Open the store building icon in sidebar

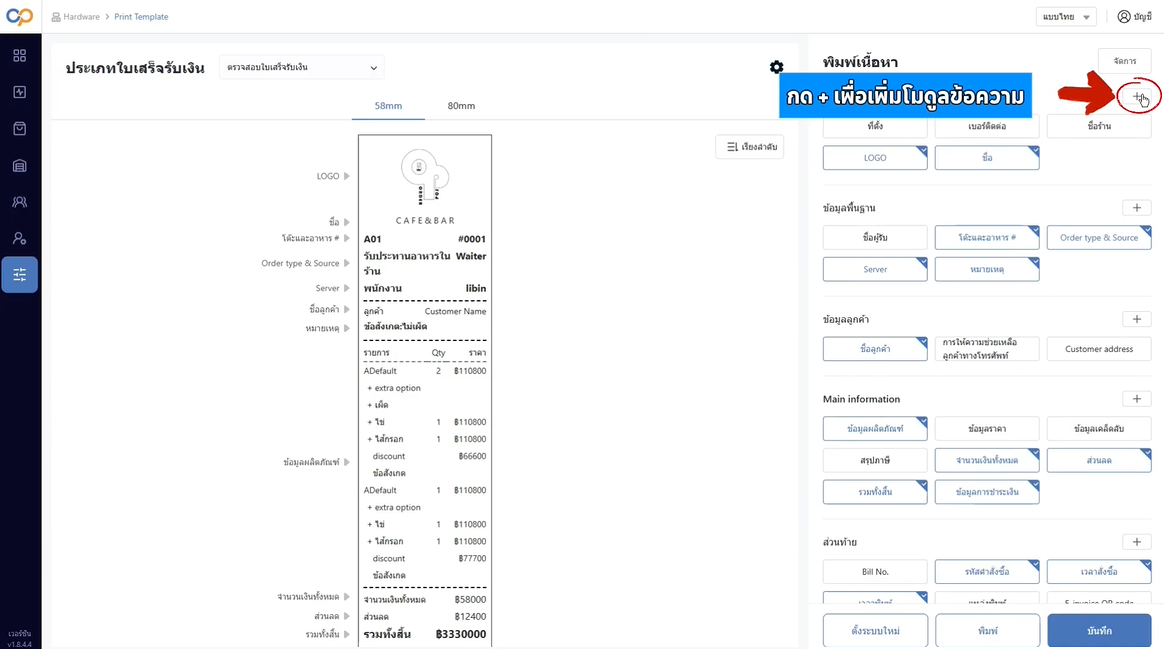(19, 166)
